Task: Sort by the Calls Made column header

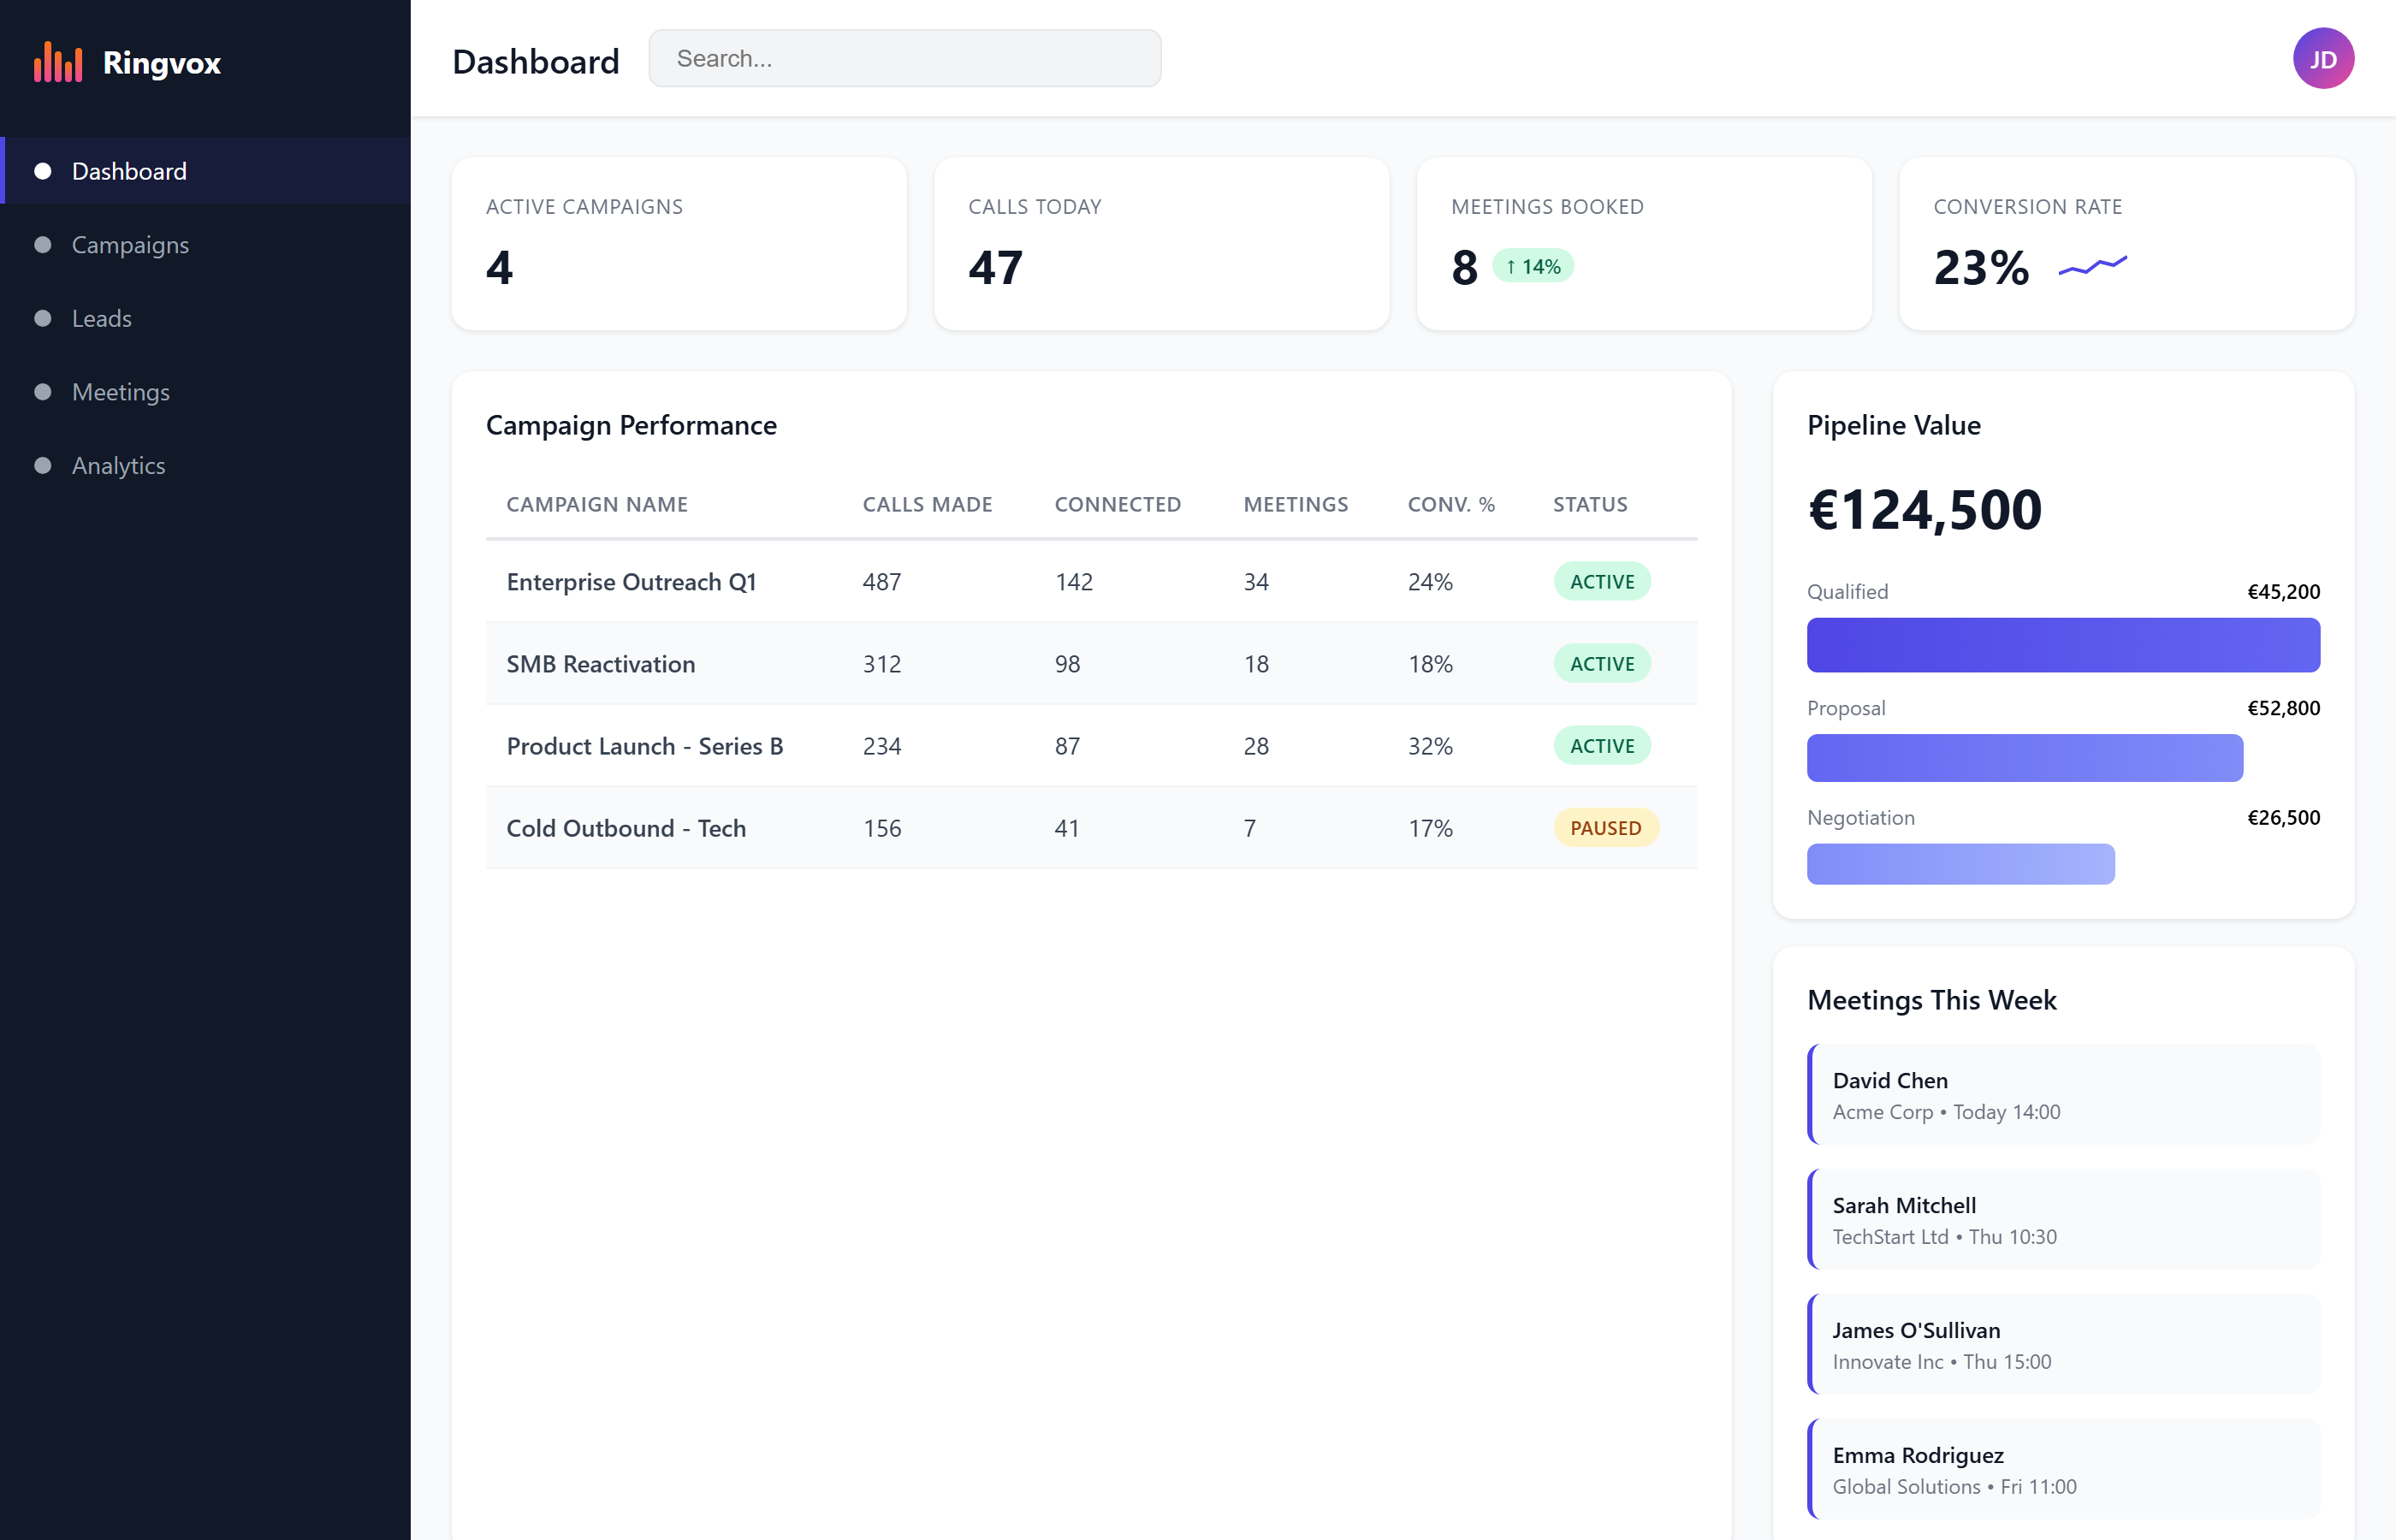Action: click(x=927, y=504)
